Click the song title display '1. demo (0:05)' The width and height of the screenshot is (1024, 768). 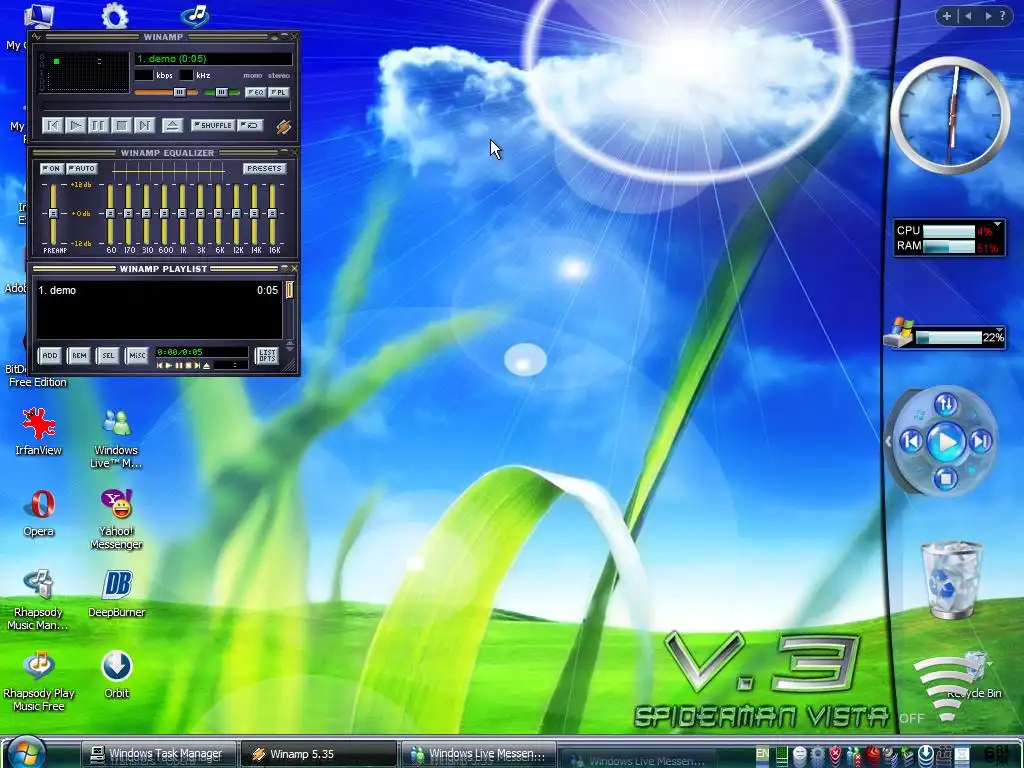coord(213,59)
